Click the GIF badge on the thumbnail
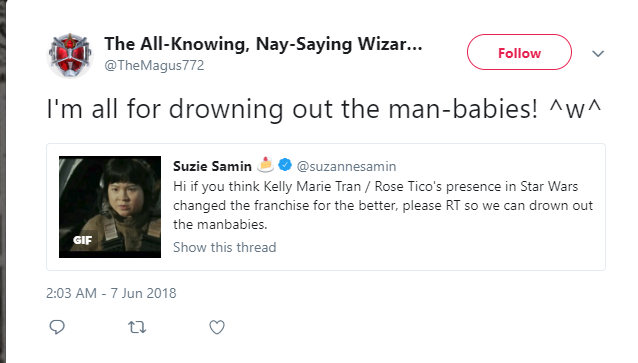 [x=82, y=240]
